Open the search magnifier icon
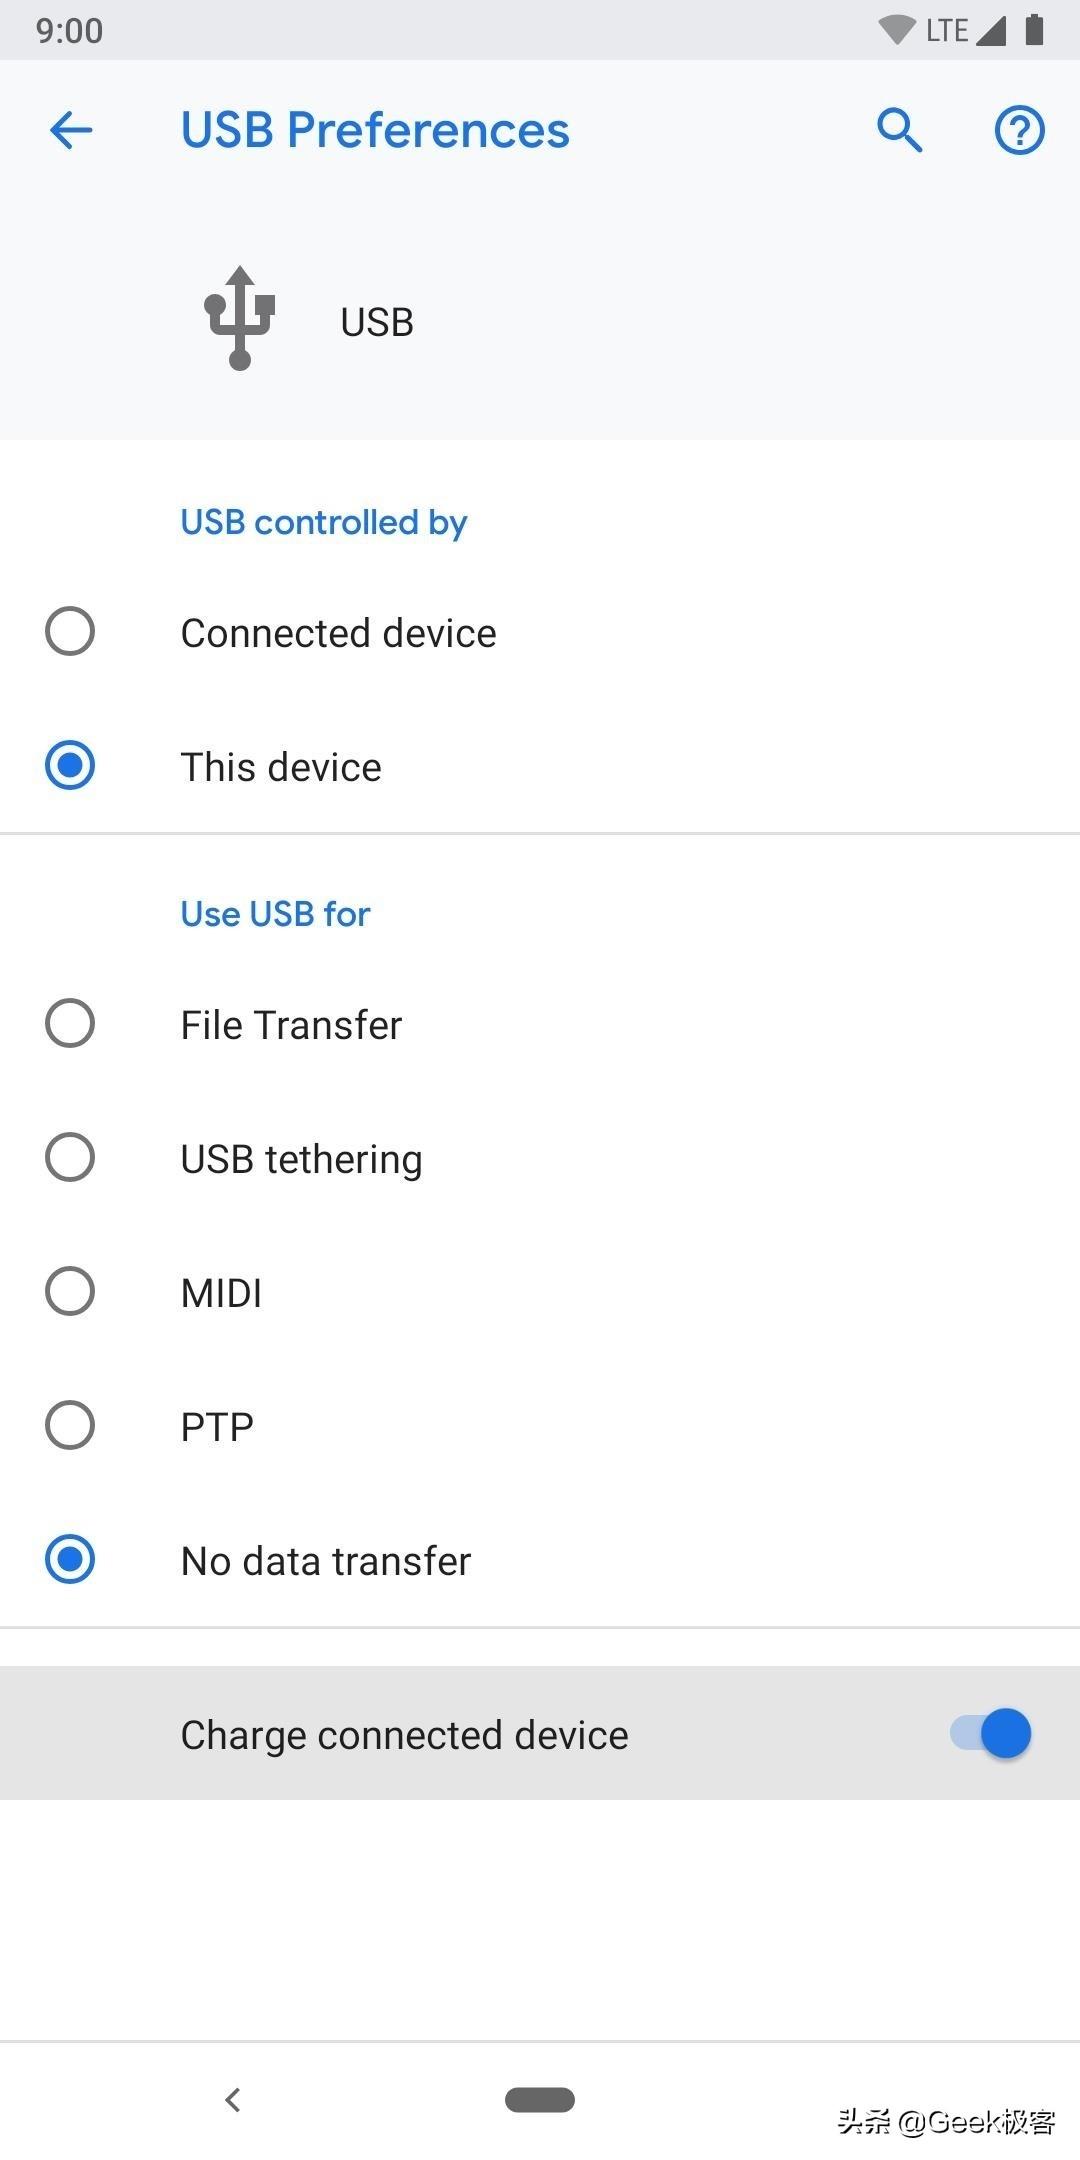1080x2160 pixels. (899, 130)
